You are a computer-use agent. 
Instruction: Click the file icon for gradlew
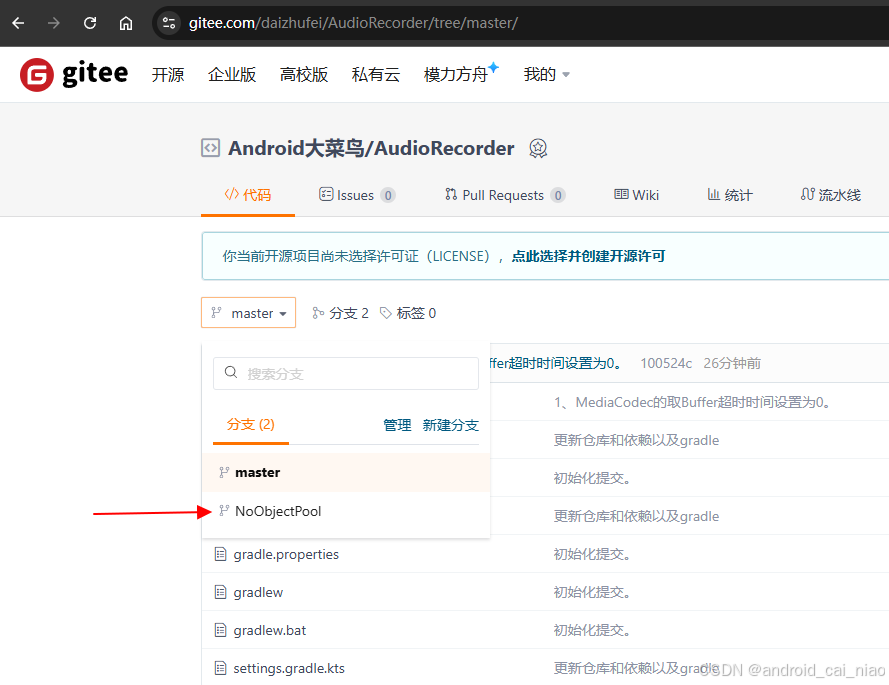tap(220, 592)
